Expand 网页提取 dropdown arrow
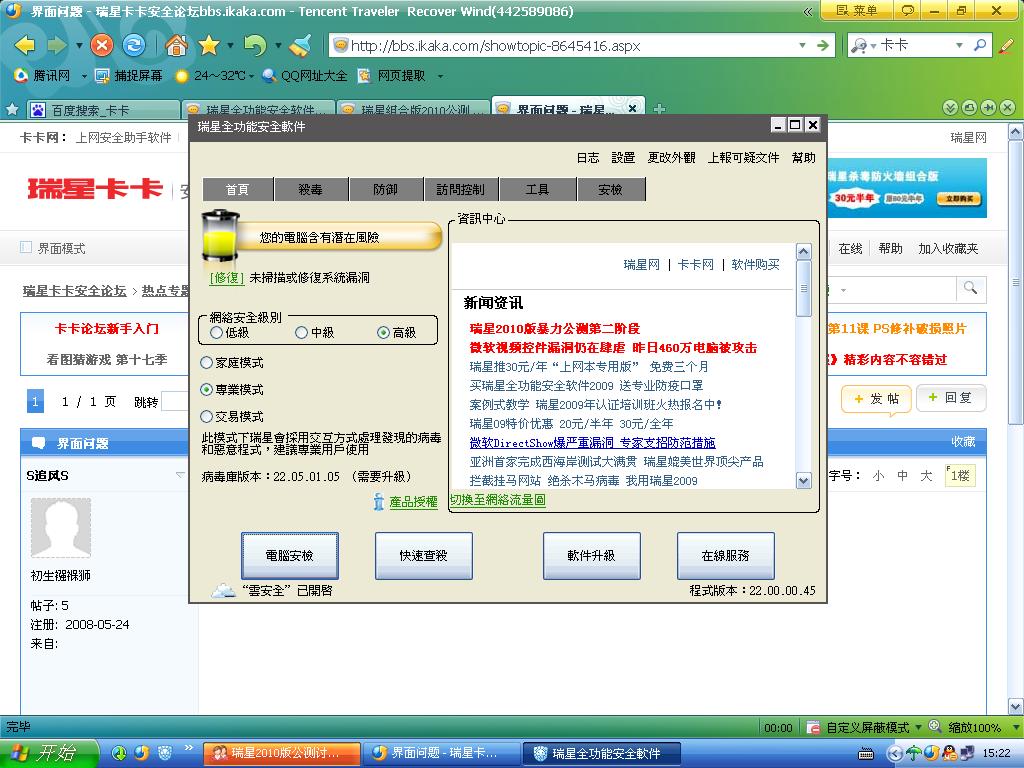Viewport: 1024px width, 768px height. [x=440, y=76]
